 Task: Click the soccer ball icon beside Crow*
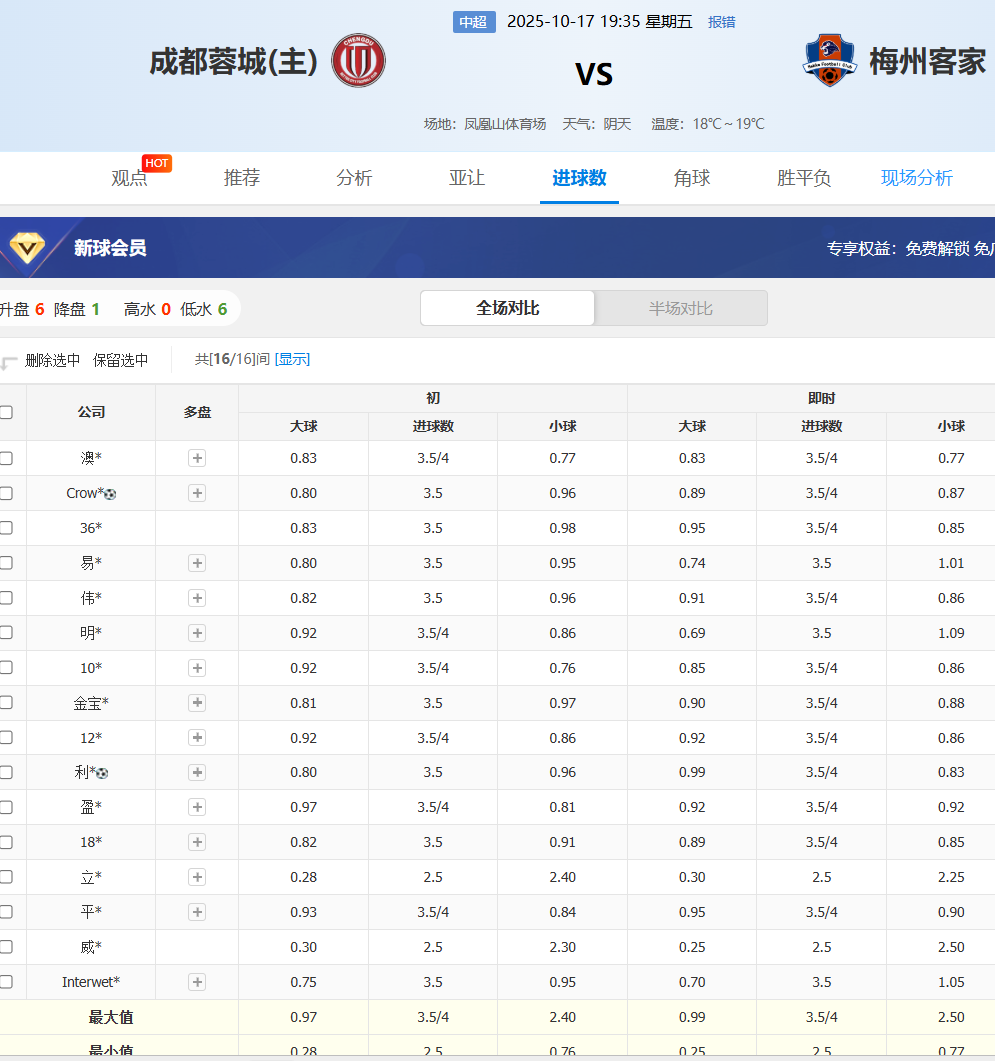tap(110, 494)
